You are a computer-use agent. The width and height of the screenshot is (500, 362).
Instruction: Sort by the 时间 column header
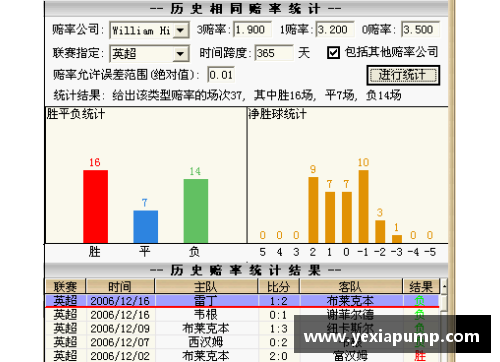coord(120,286)
